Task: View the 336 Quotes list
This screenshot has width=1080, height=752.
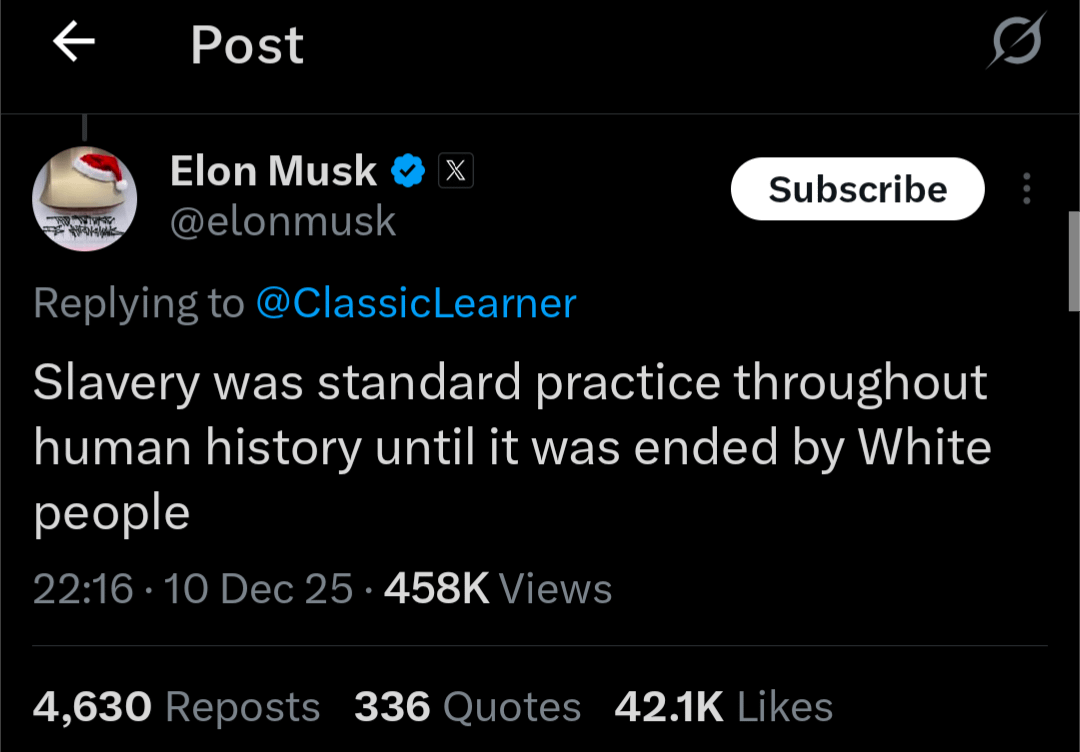Action: [467, 707]
